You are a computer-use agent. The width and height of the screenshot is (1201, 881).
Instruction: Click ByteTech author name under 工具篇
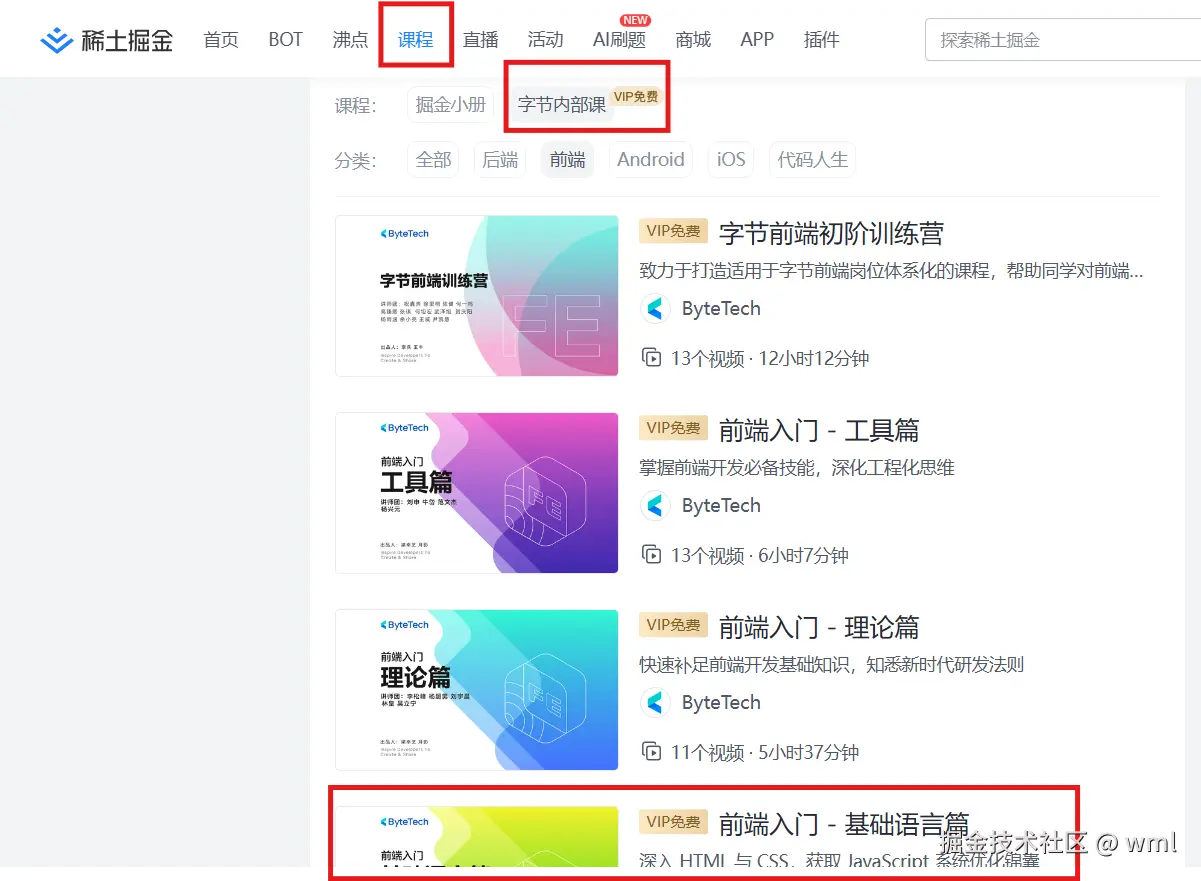pyautogui.click(x=721, y=506)
